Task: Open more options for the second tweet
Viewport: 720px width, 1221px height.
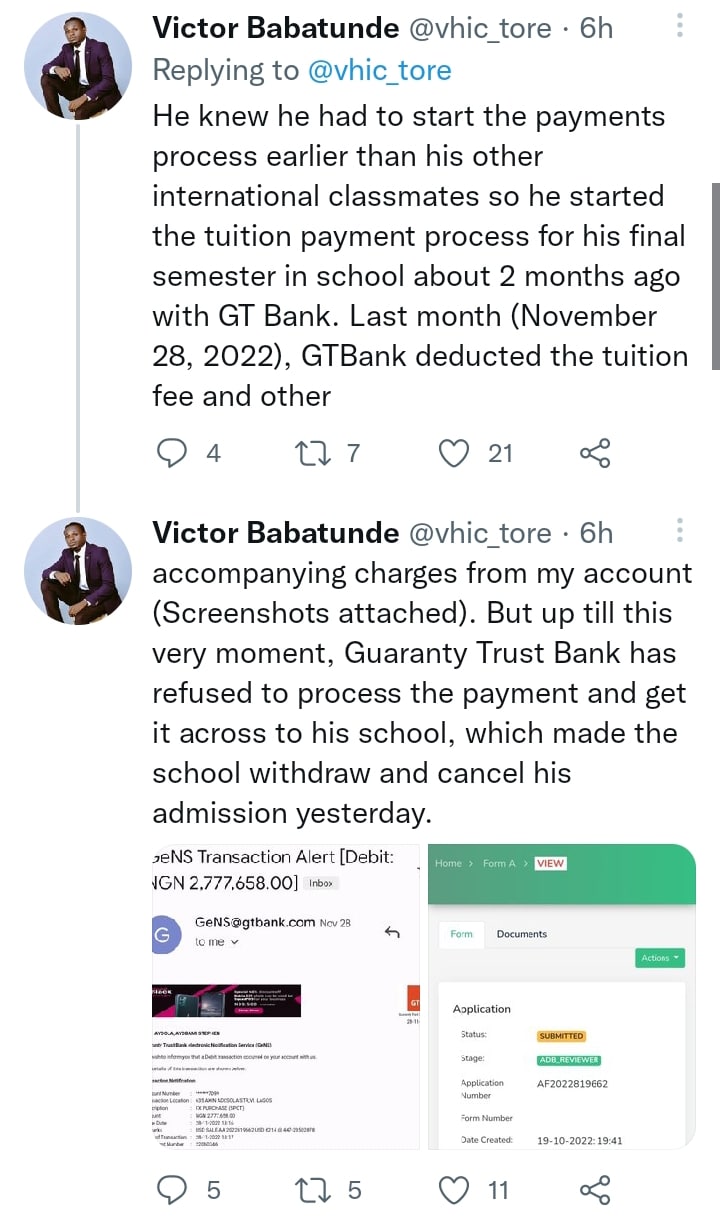Action: point(680,532)
